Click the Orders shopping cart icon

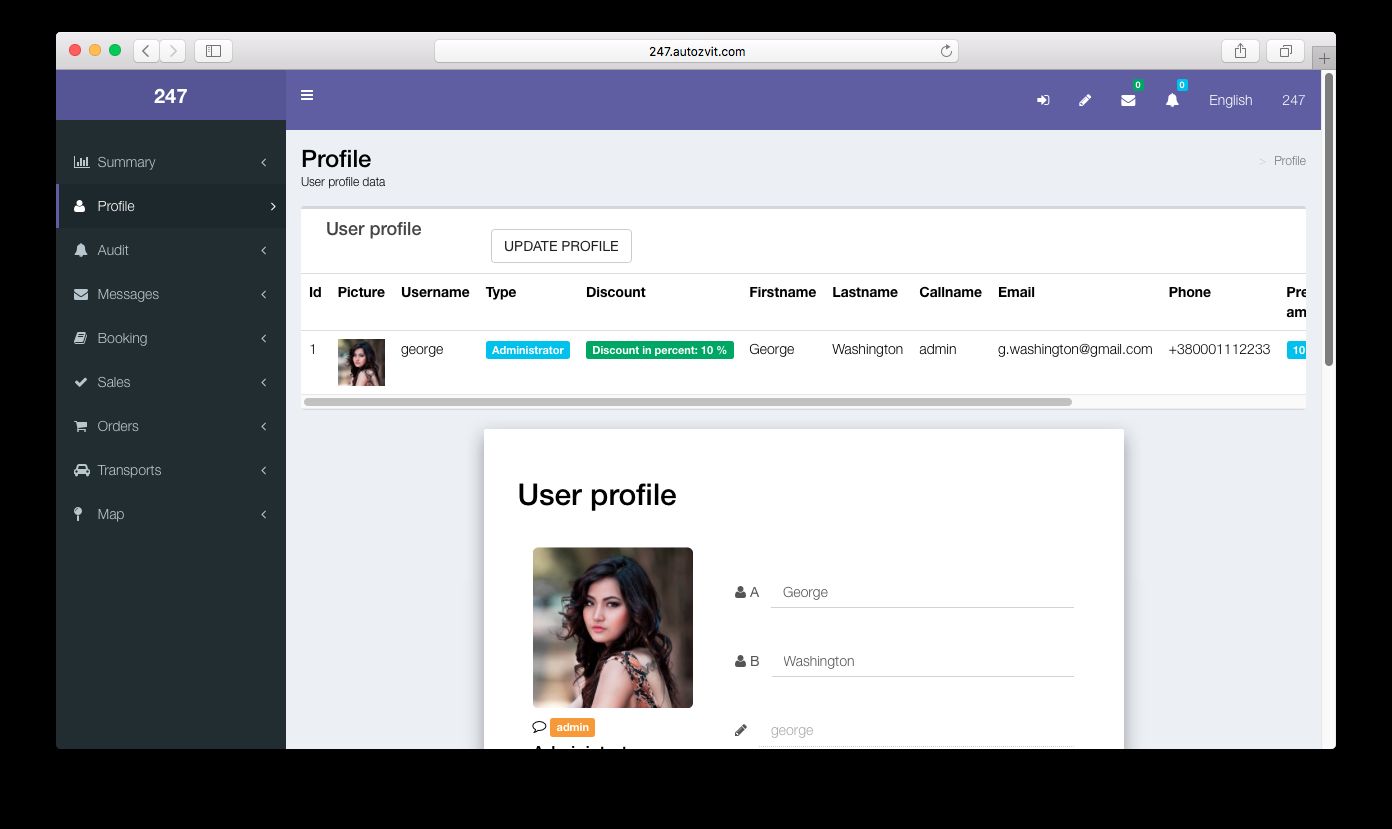click(81, 426)
